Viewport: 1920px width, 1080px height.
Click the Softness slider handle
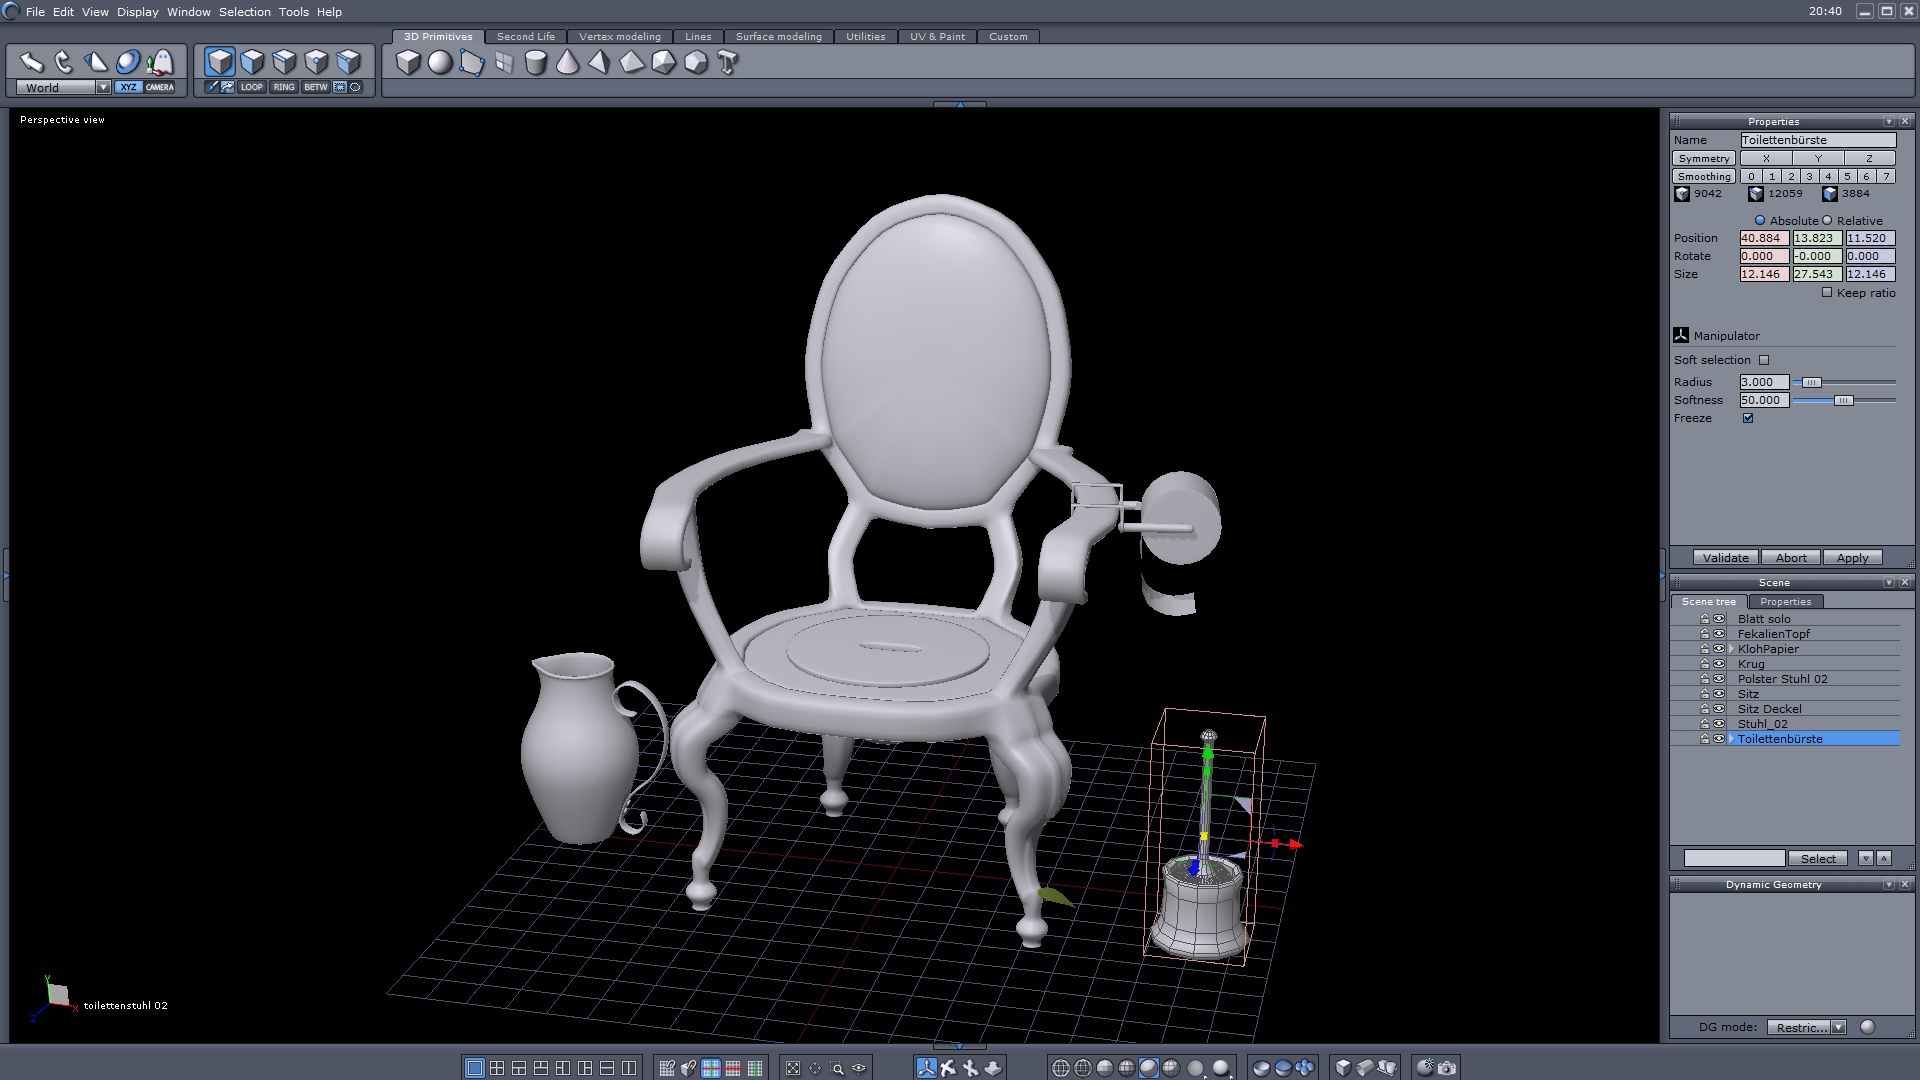1843,400
